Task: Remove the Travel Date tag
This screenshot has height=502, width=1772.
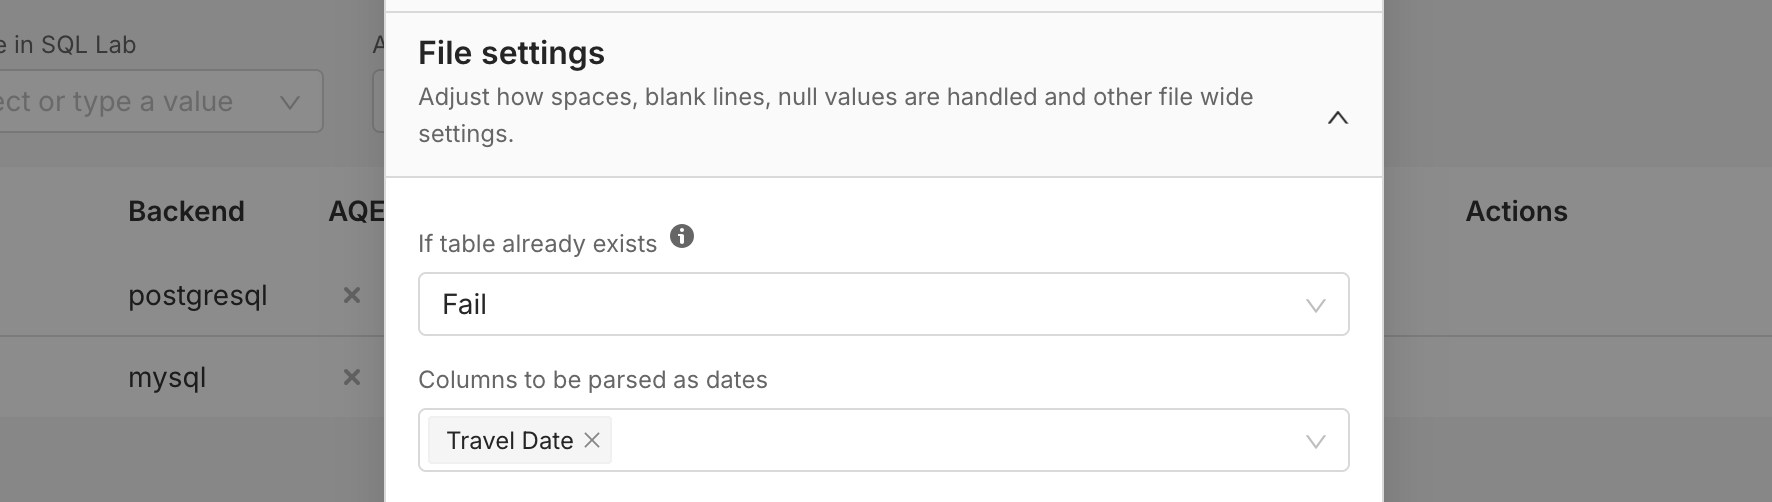Action: pos(592,440)
